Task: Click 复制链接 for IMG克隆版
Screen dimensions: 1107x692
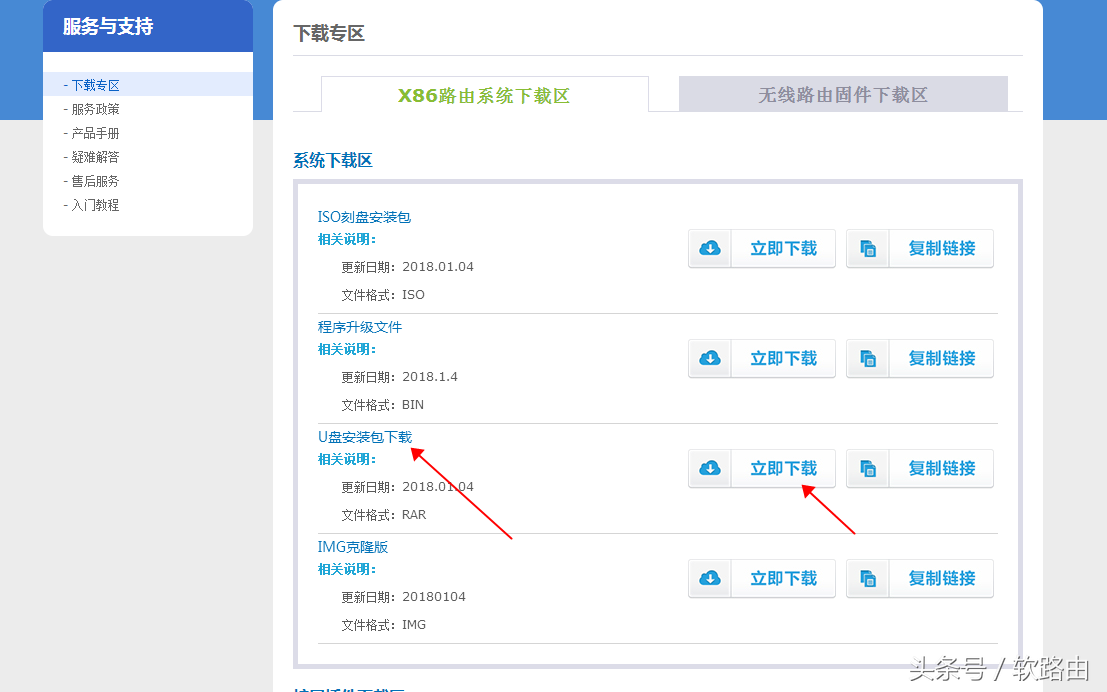Action: [x=941, y=579]
